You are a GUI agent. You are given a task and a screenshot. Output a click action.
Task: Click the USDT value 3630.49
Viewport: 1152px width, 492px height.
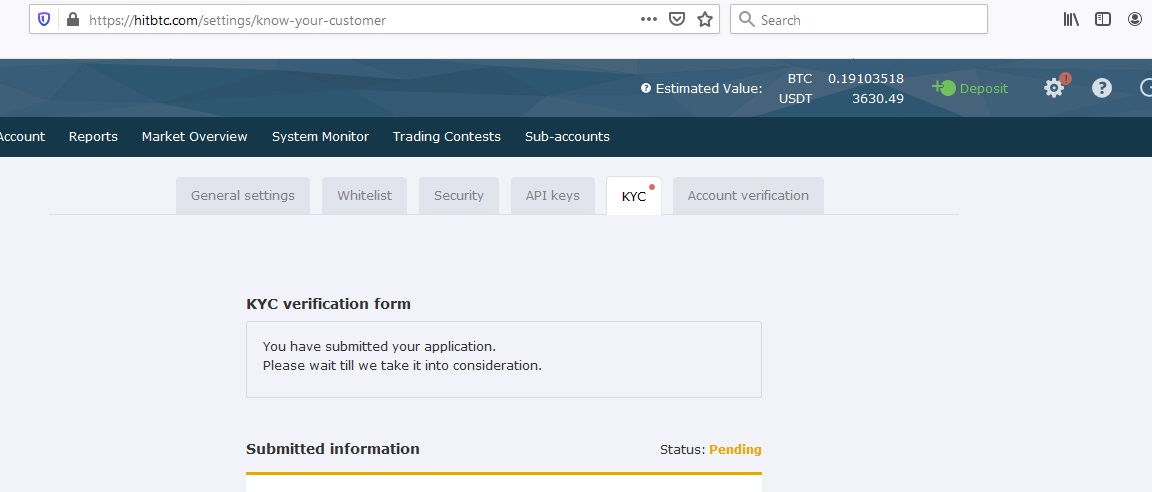877,98
